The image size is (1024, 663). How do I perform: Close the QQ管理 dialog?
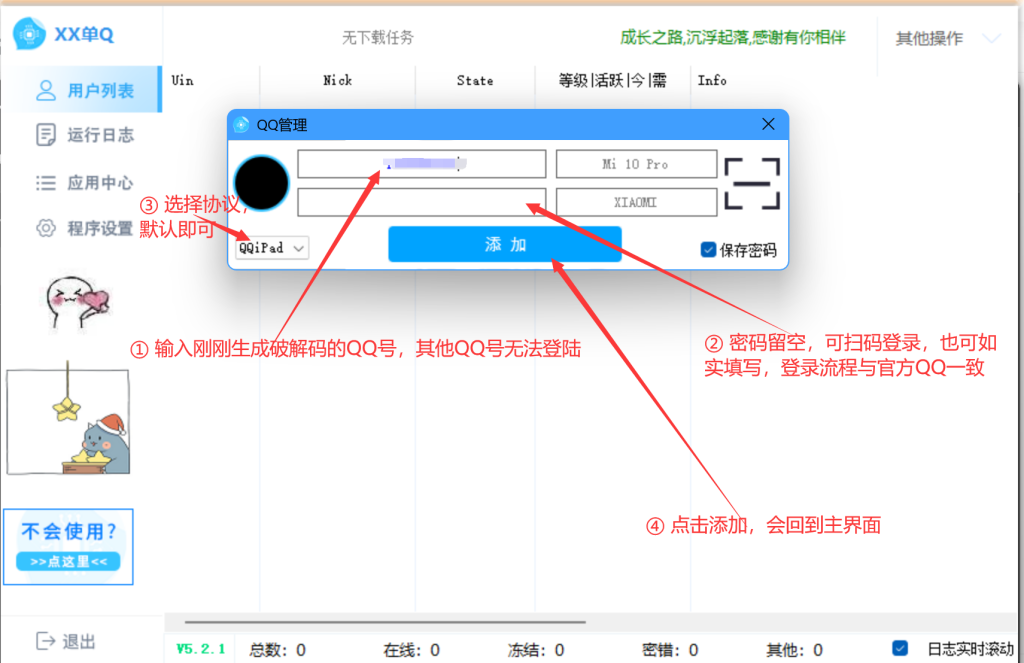coord(768,124)
